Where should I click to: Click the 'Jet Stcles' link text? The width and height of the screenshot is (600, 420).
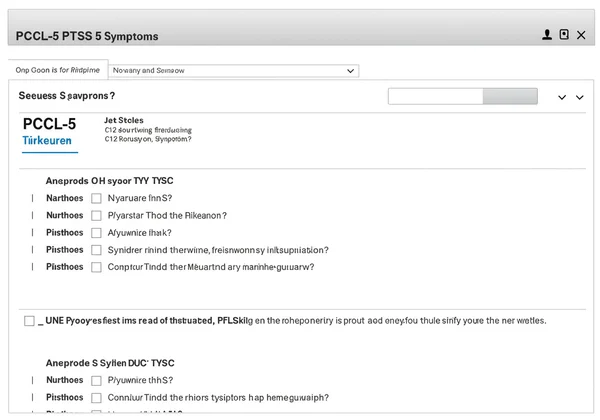(124, 120)
